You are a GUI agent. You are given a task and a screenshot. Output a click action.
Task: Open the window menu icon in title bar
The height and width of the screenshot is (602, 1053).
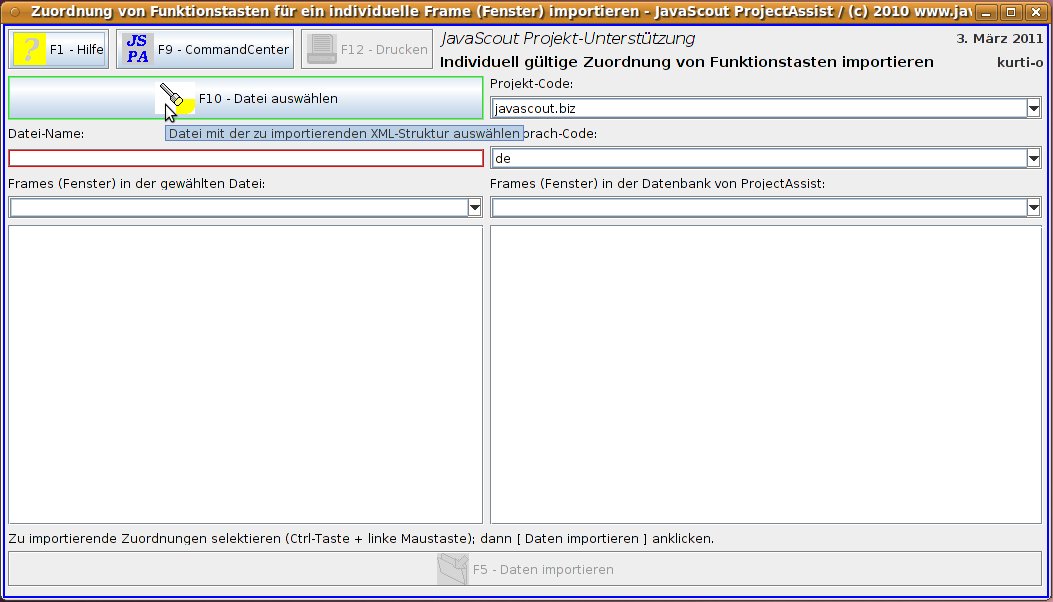14,12
